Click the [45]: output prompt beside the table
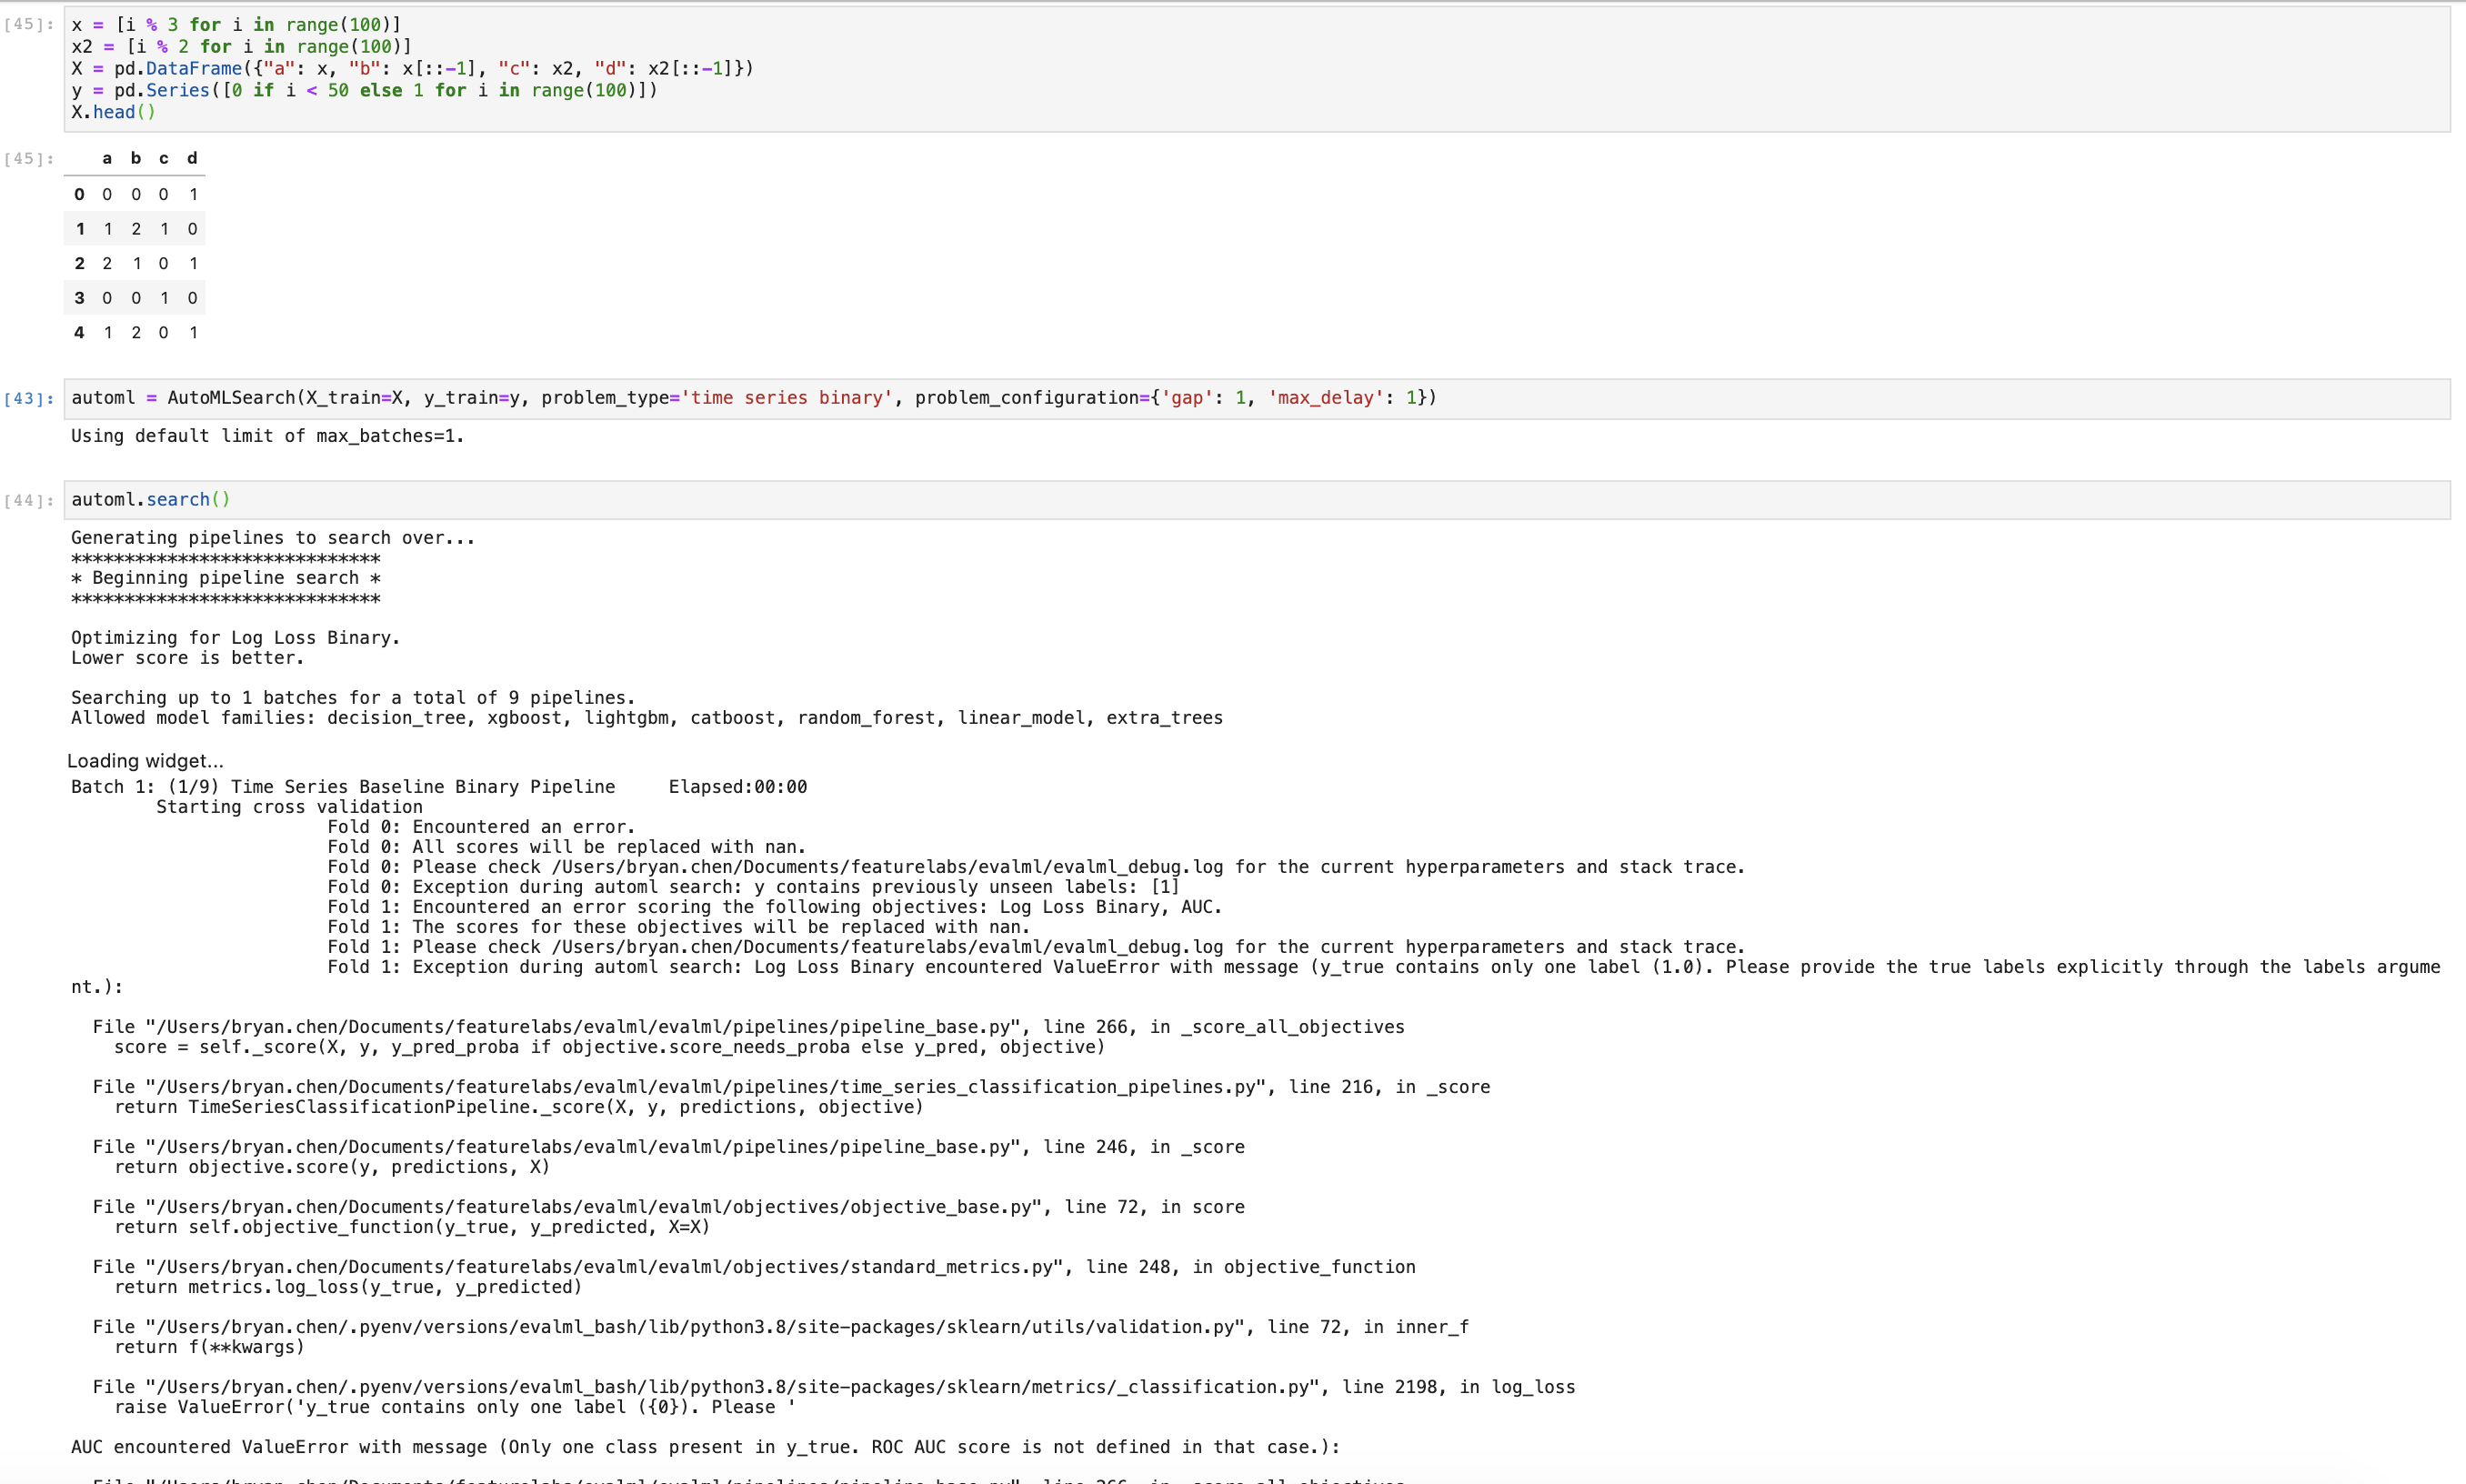 (x=29, y=159)
